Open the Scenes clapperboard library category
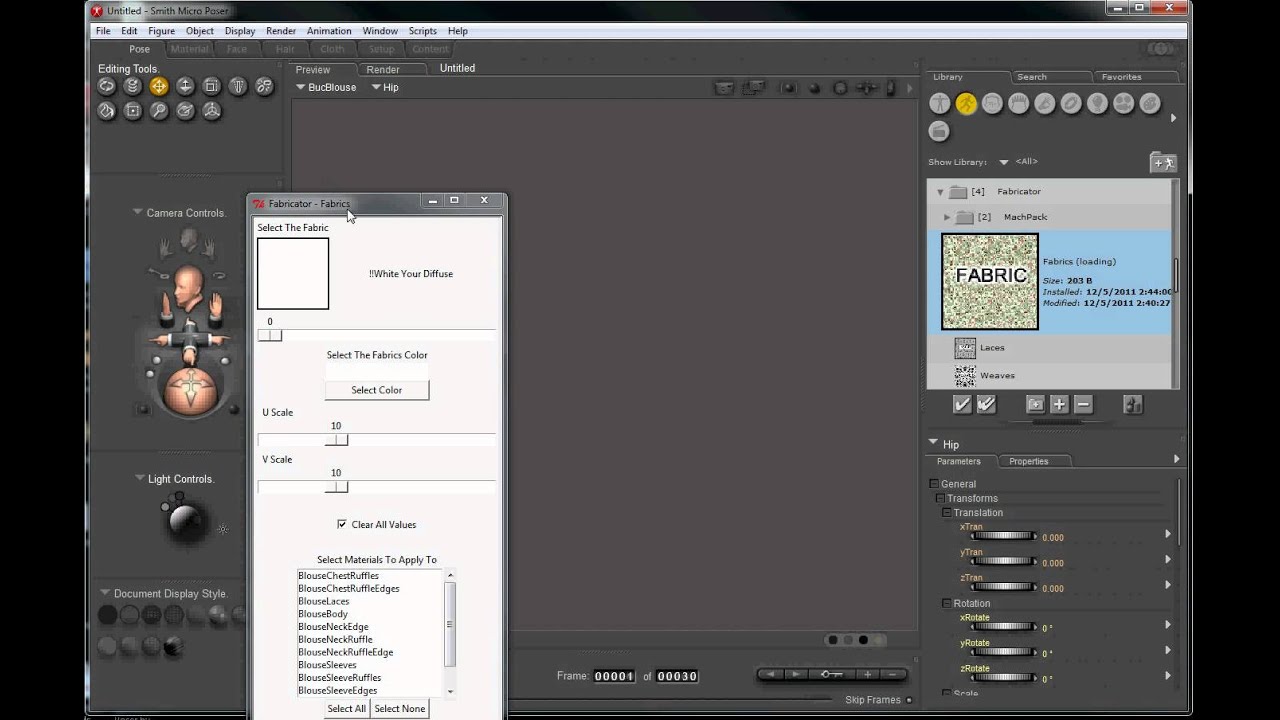Image resolution: width=1280 pixels, height=720 pixels. point(938,130)
